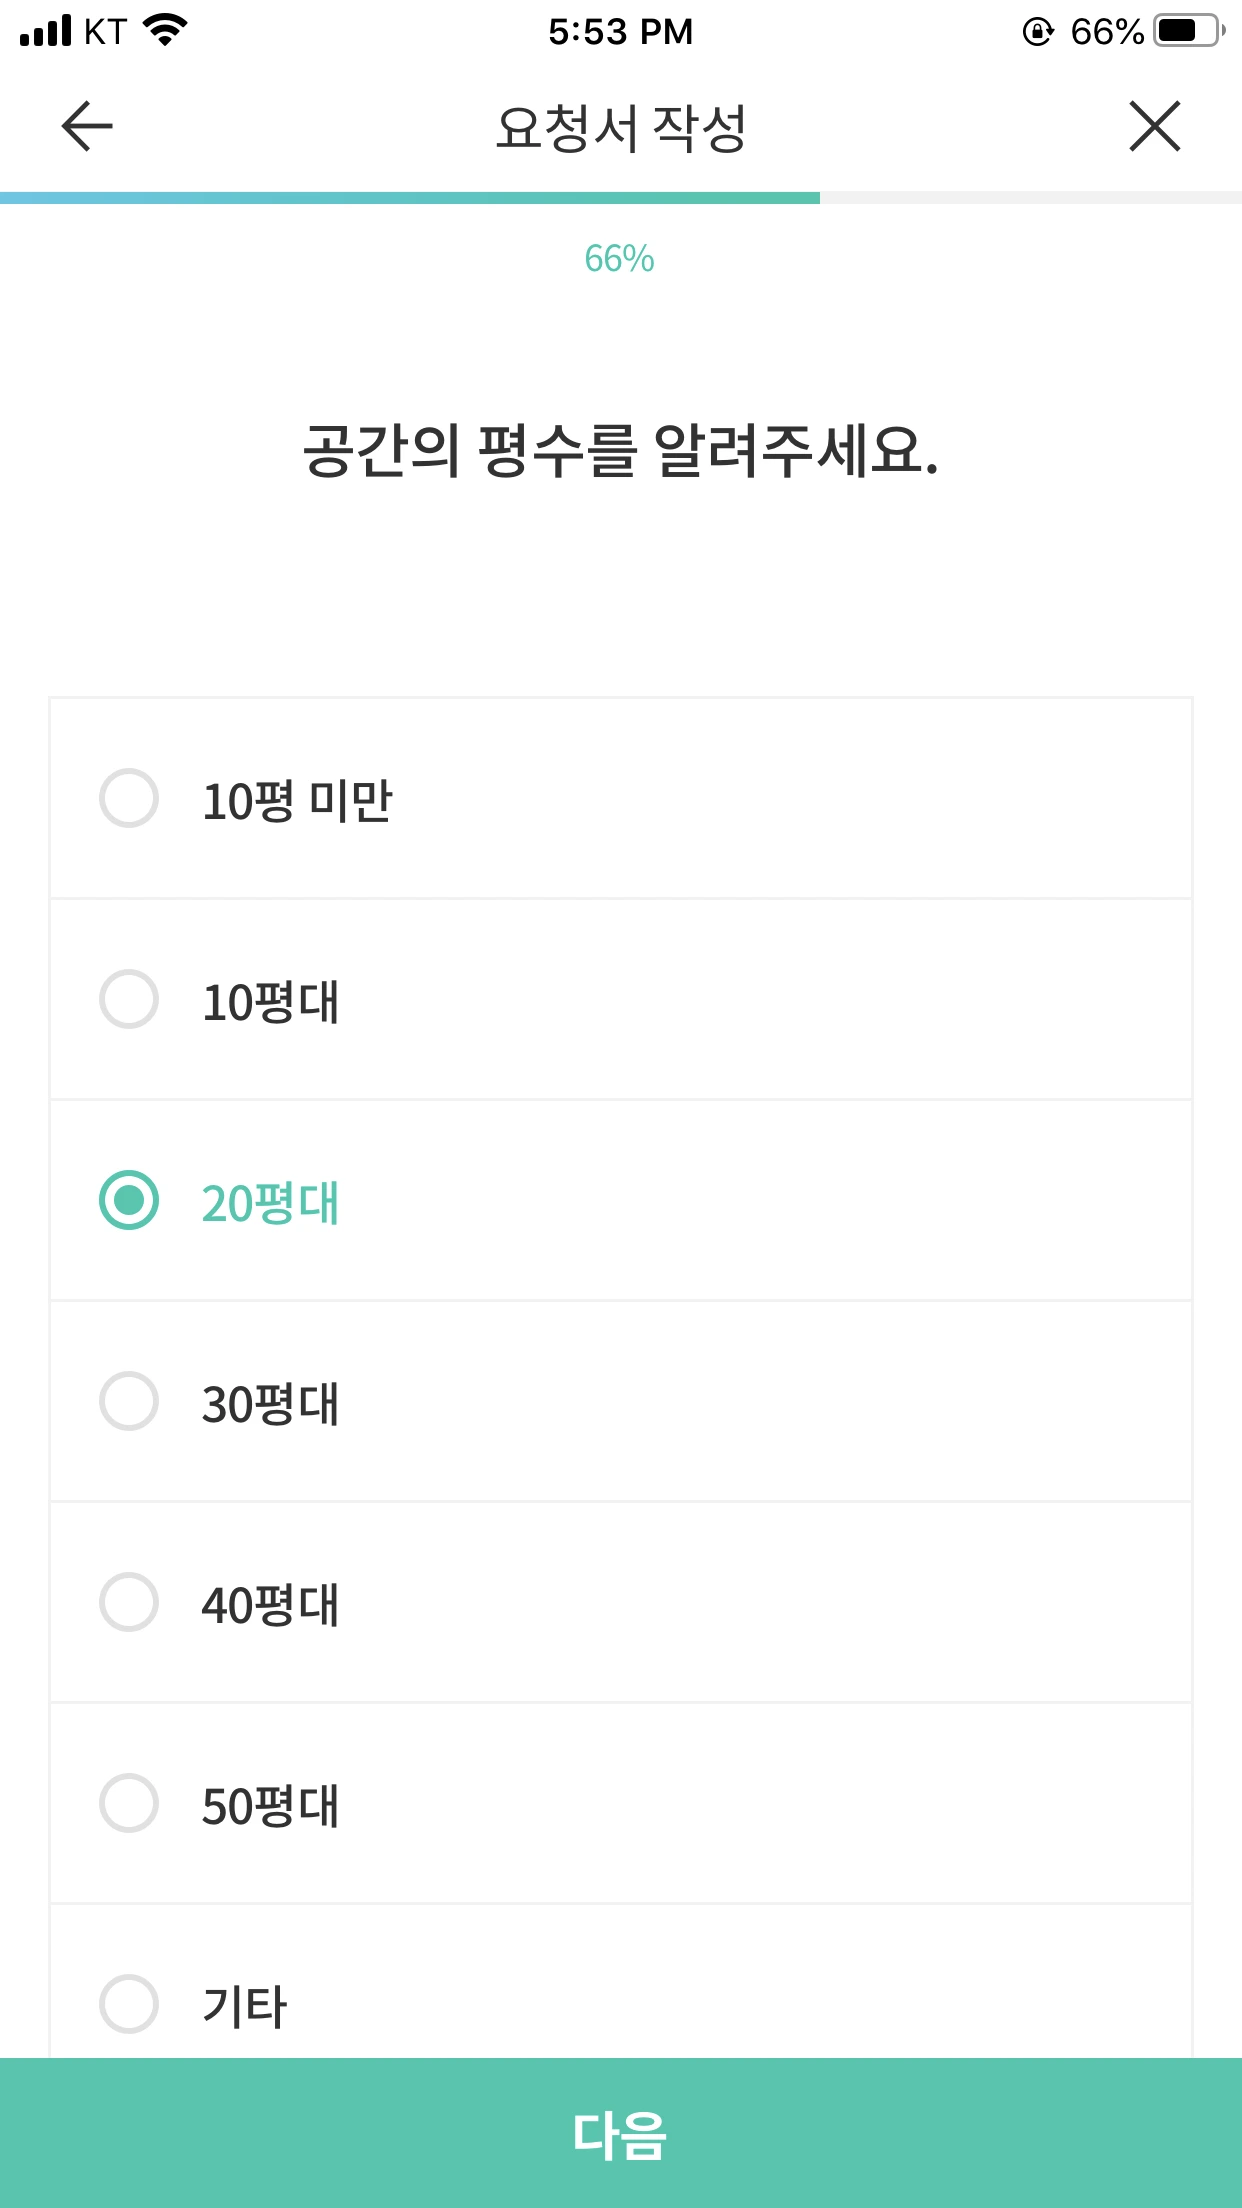The height and width of the screenshot is (2208, 1242).
Task: Select the 10평 미만 radio button
Action: [x=129, y=798]
